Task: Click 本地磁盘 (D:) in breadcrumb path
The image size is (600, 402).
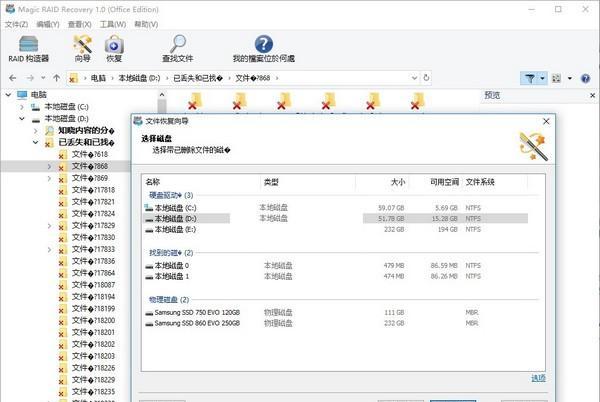Action: [139, 78]
